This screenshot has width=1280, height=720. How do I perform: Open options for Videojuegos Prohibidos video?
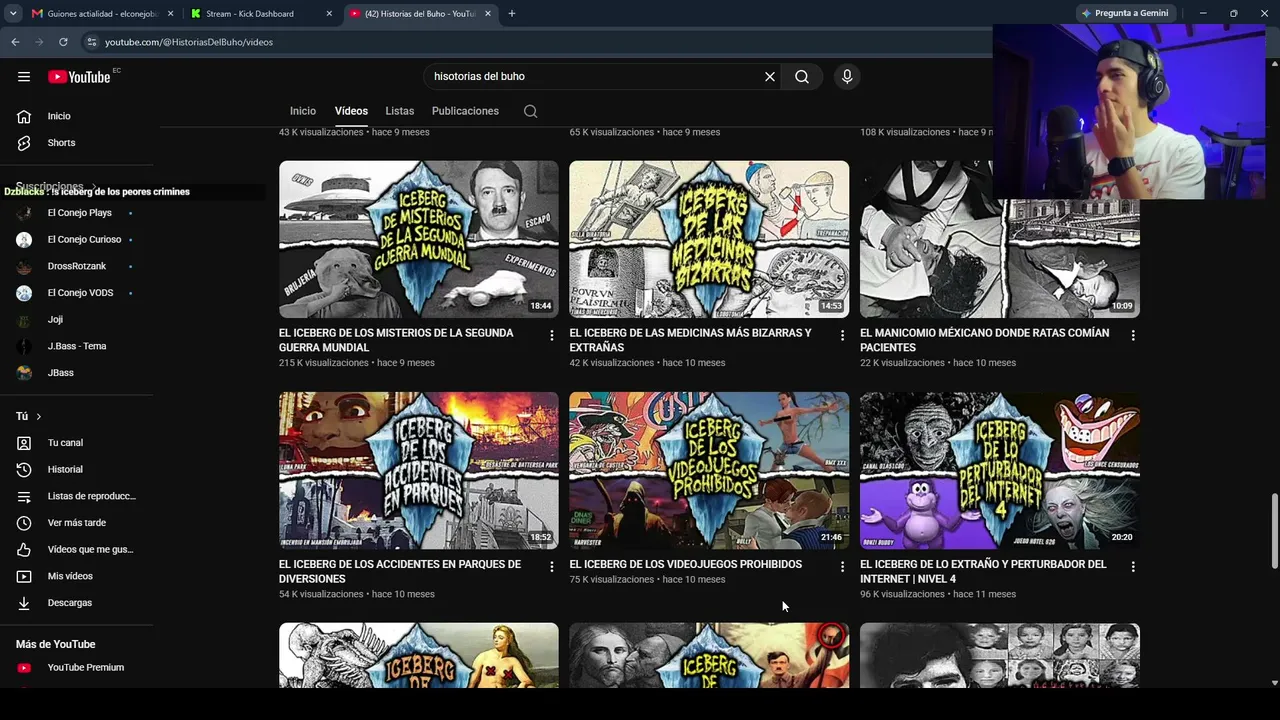pos(842,566)
